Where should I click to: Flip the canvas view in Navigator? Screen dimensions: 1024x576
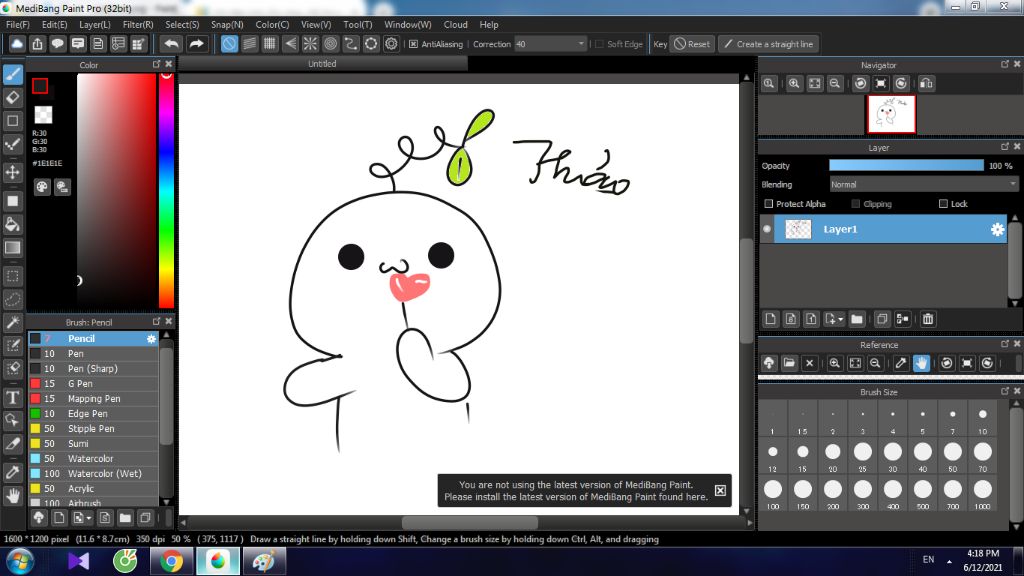926,84
